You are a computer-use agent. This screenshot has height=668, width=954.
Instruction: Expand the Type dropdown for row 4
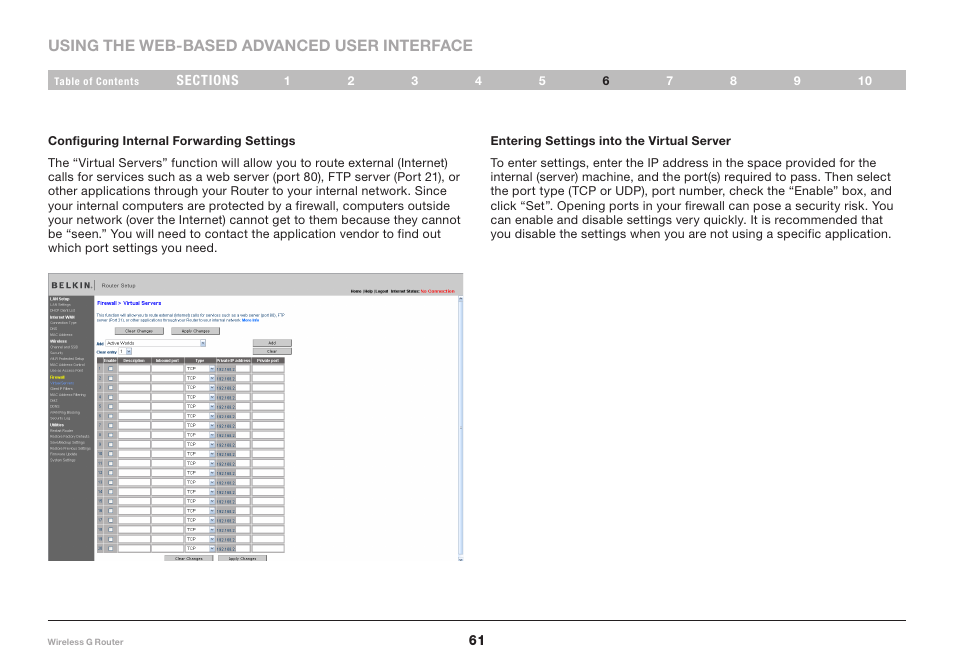(x=200, y=397)
